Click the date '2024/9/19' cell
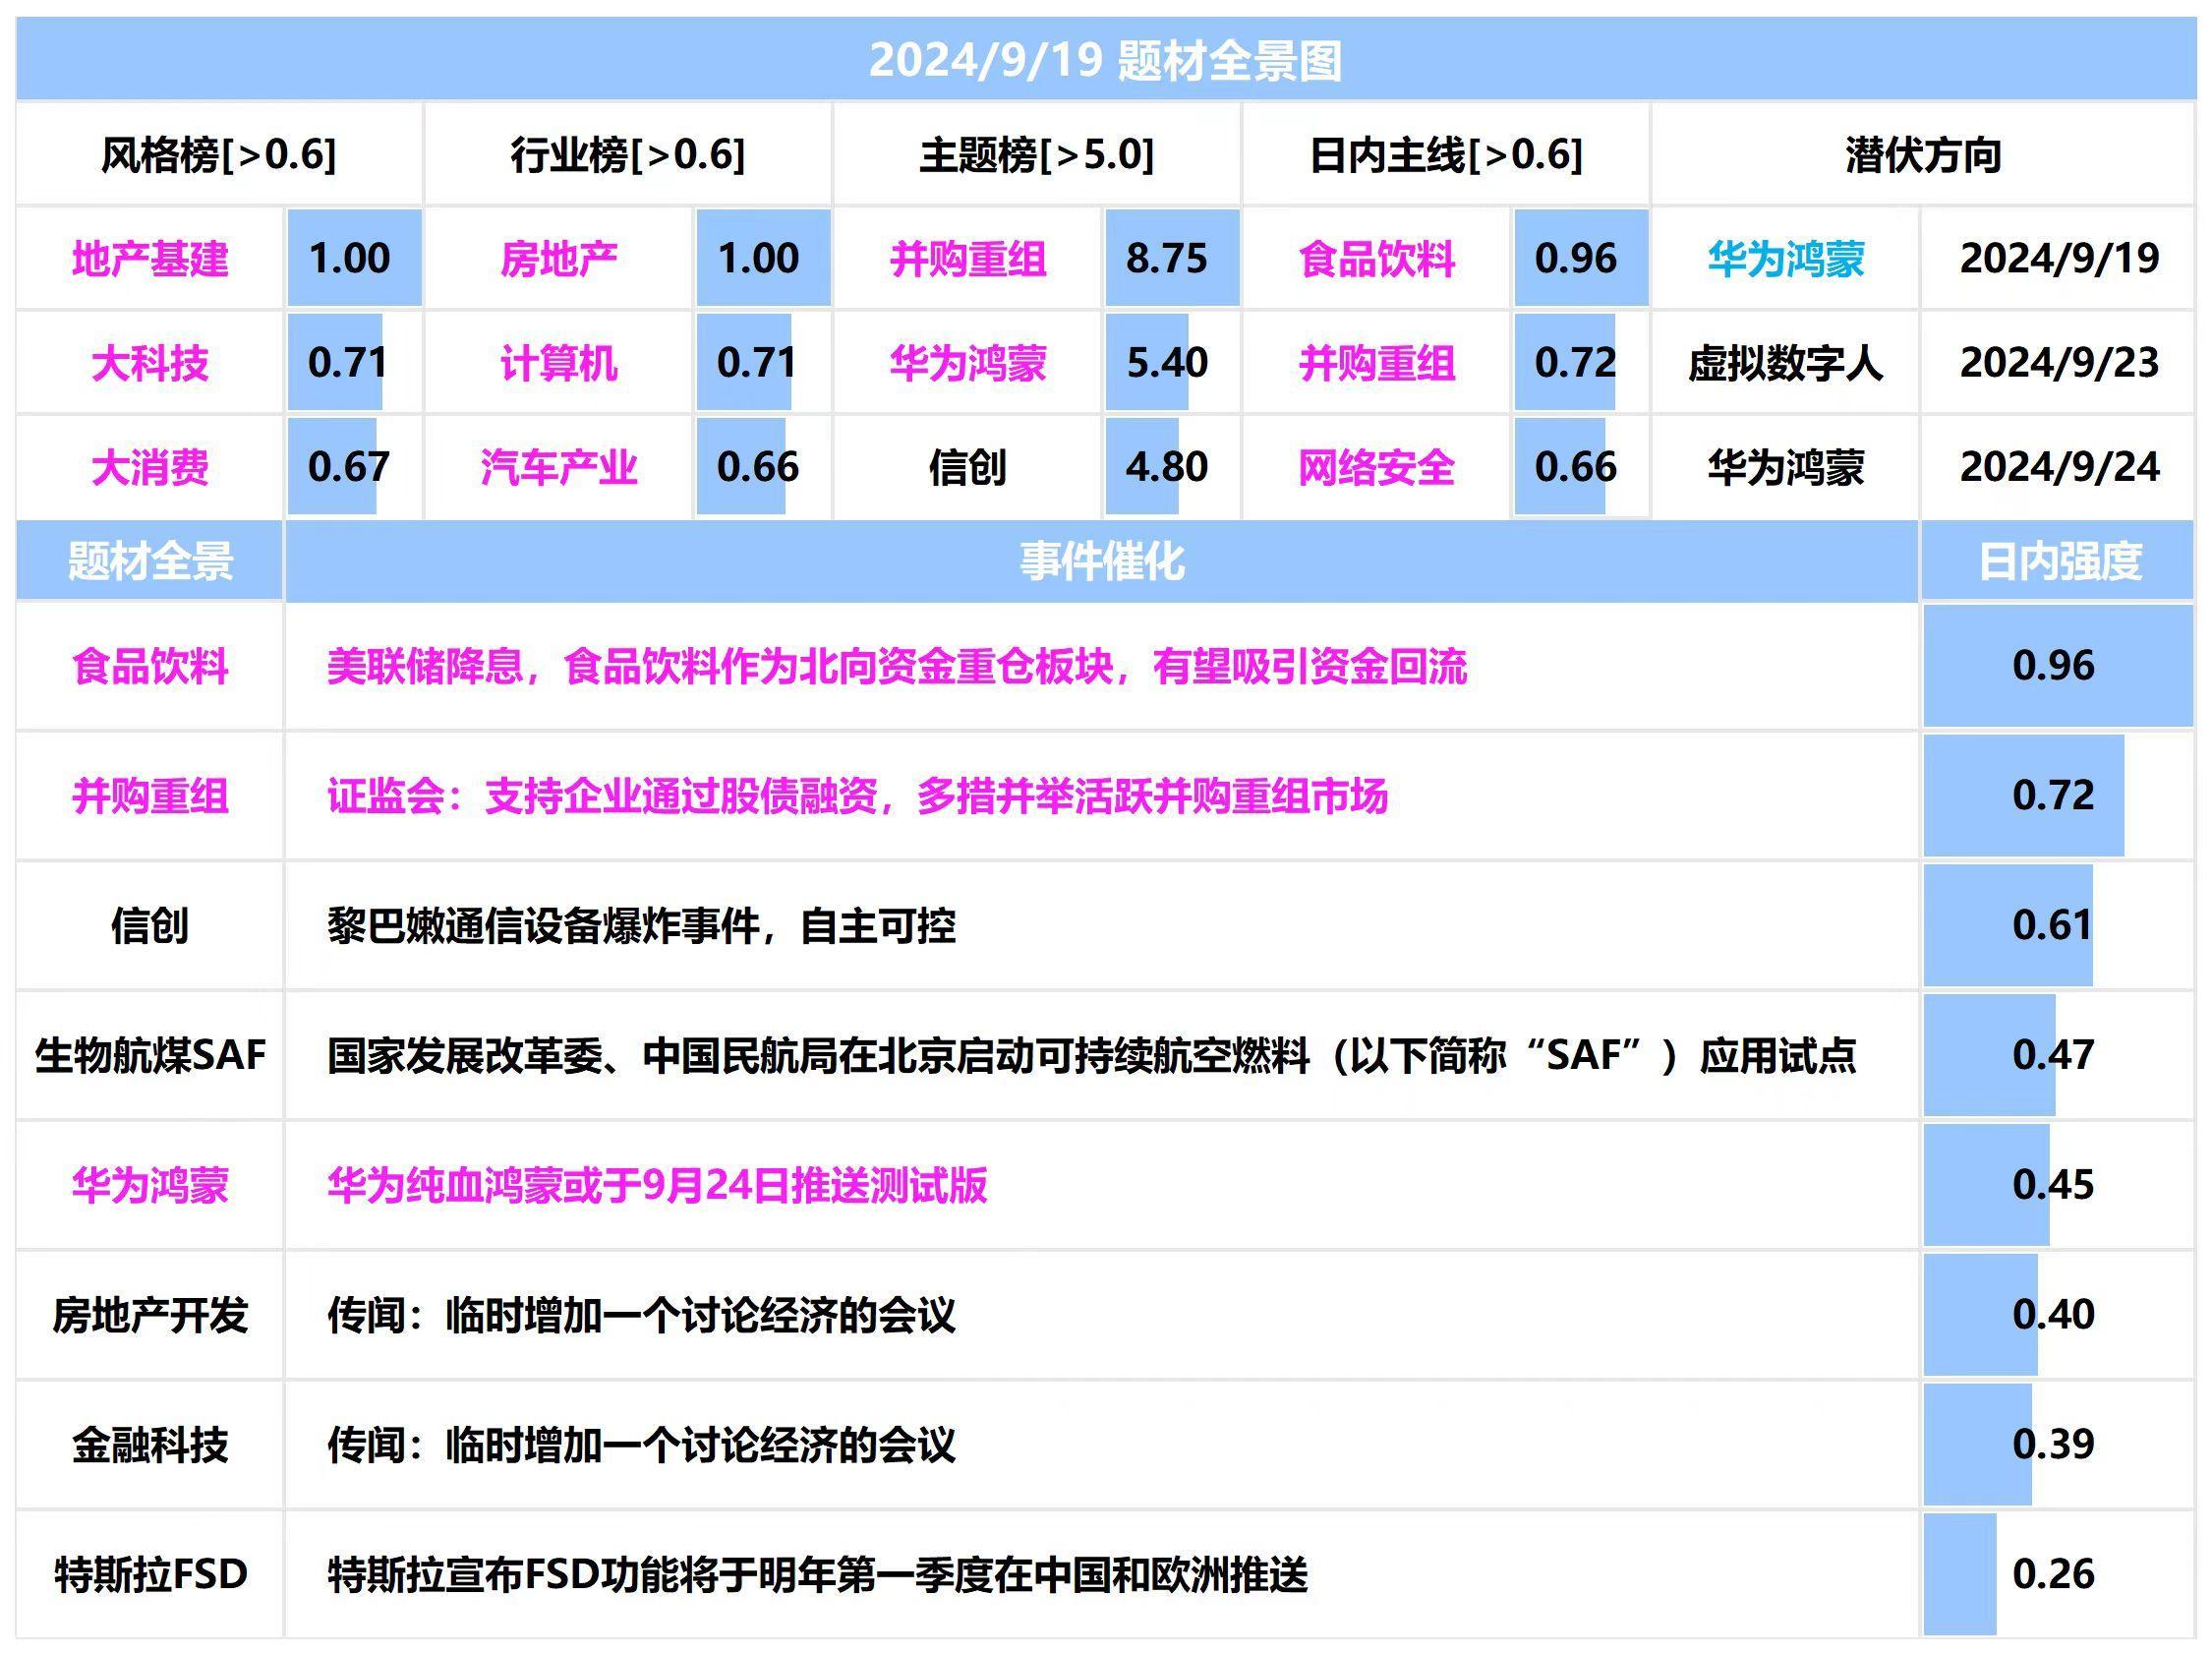Viewport: 2212px width, 1654px height. click(x=2059, y=258)
